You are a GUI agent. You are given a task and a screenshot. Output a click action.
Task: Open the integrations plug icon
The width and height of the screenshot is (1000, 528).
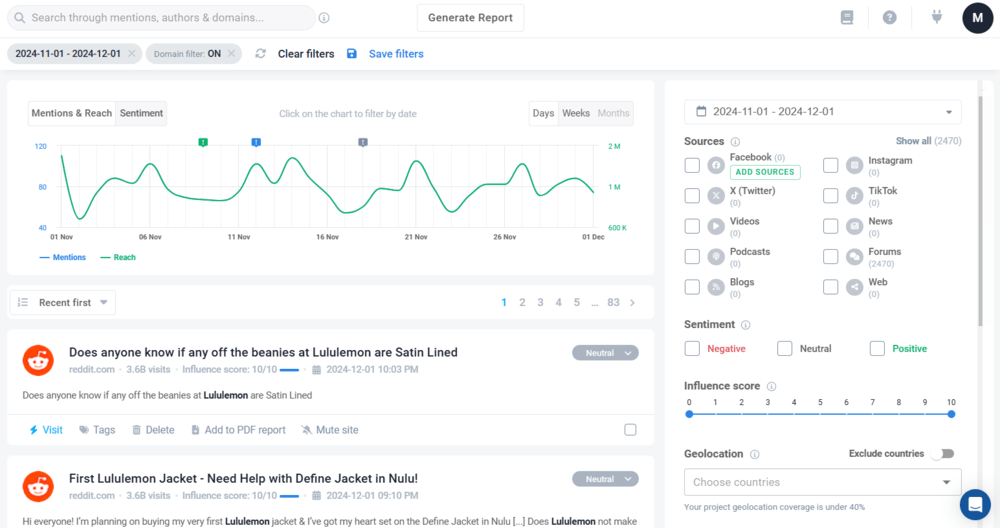coord(936,17)
